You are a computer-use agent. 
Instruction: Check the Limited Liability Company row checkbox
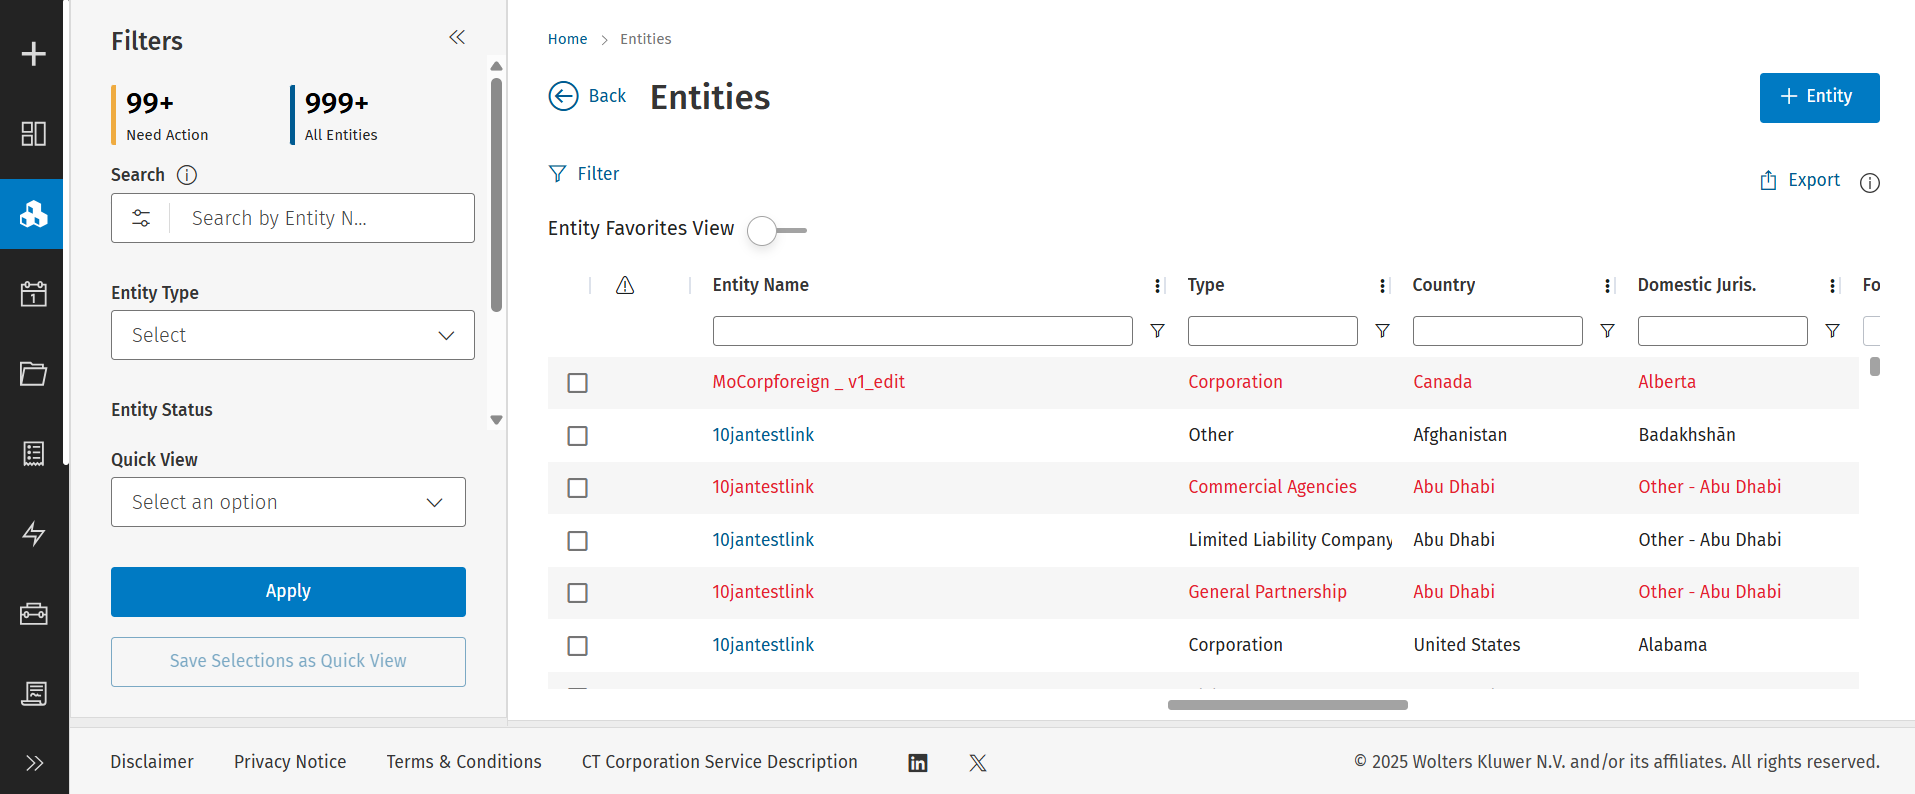pos(577,541)
